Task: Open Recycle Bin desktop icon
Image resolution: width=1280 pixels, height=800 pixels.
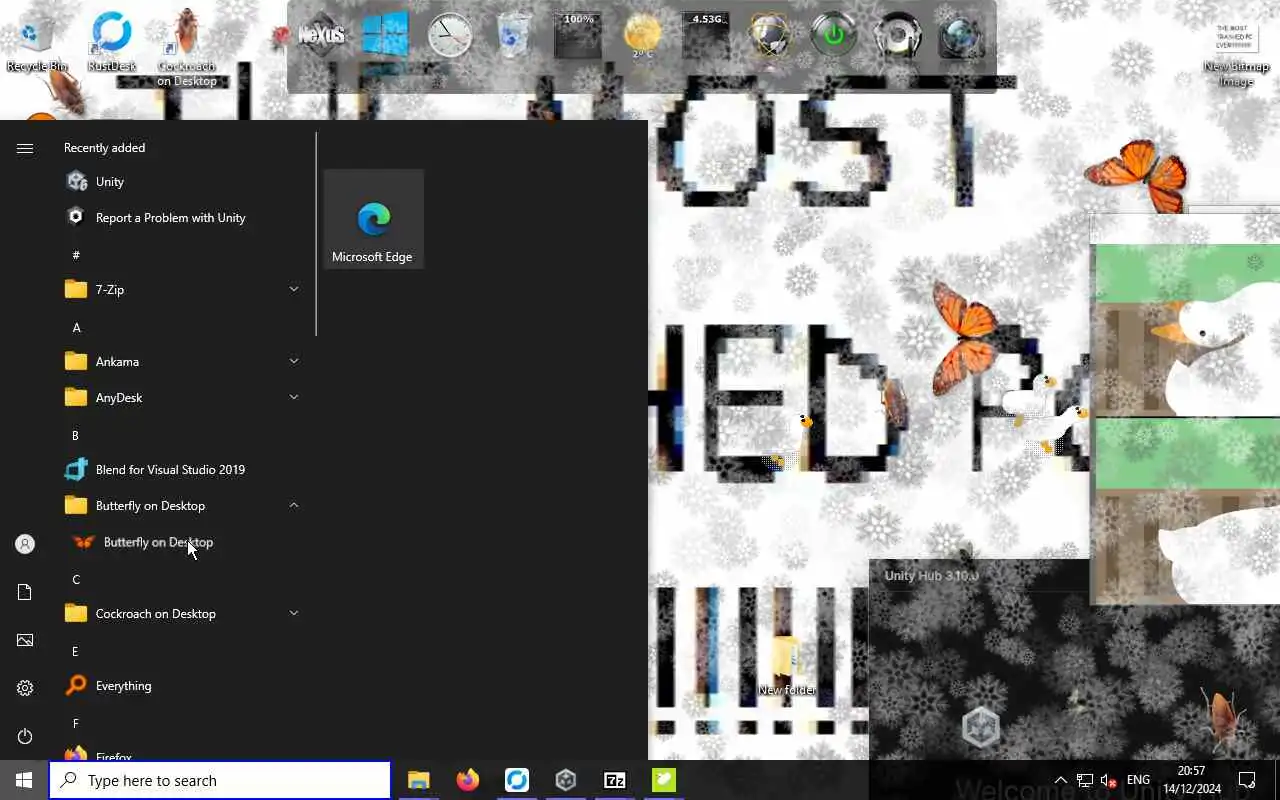Action: click(36, 42)
